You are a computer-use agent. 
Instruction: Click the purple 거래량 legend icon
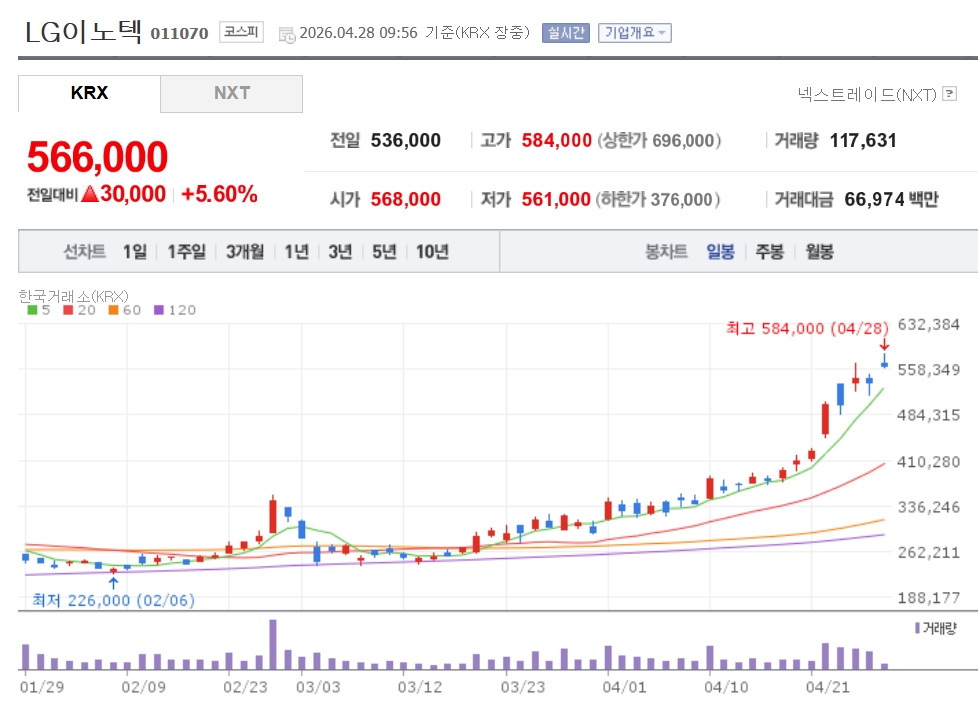point(917,628)
